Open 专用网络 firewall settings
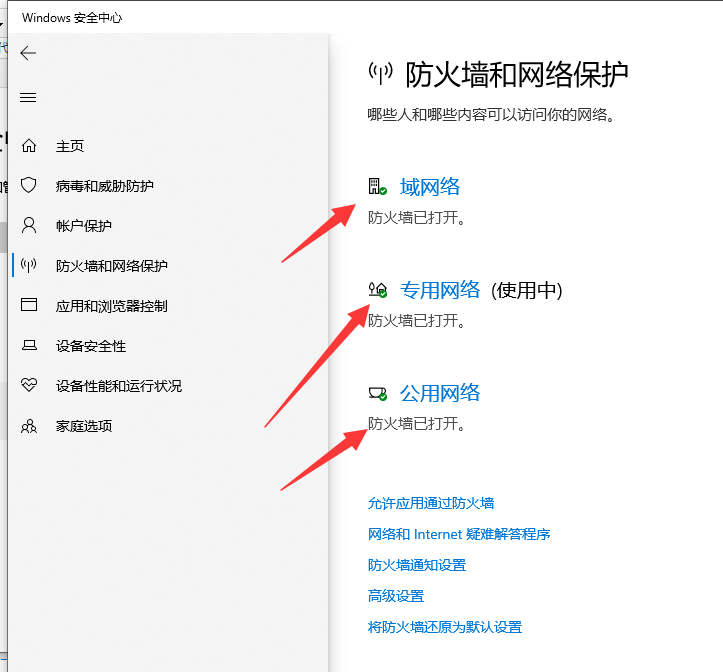The width and height of the screenshot is (723, 672). coord(440,290)
